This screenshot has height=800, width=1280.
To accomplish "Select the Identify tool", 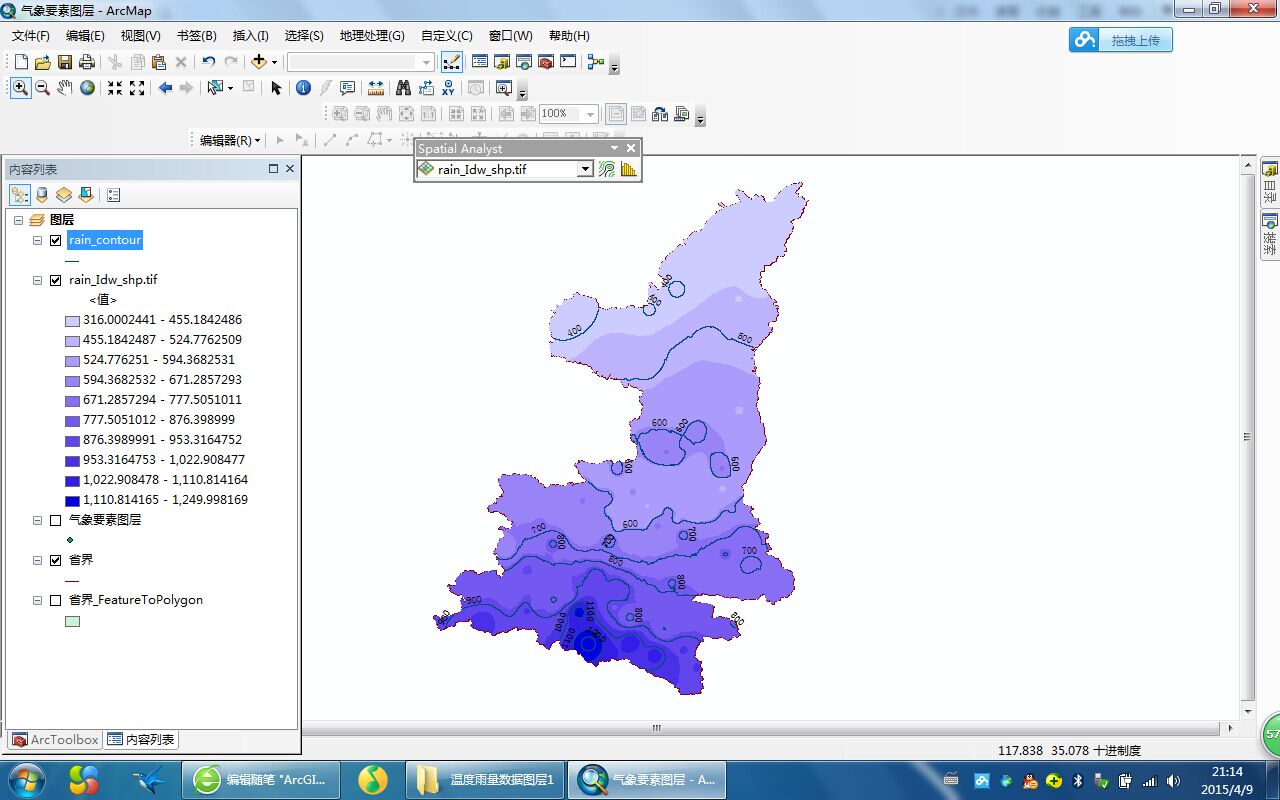I will [x=304, y=88].
